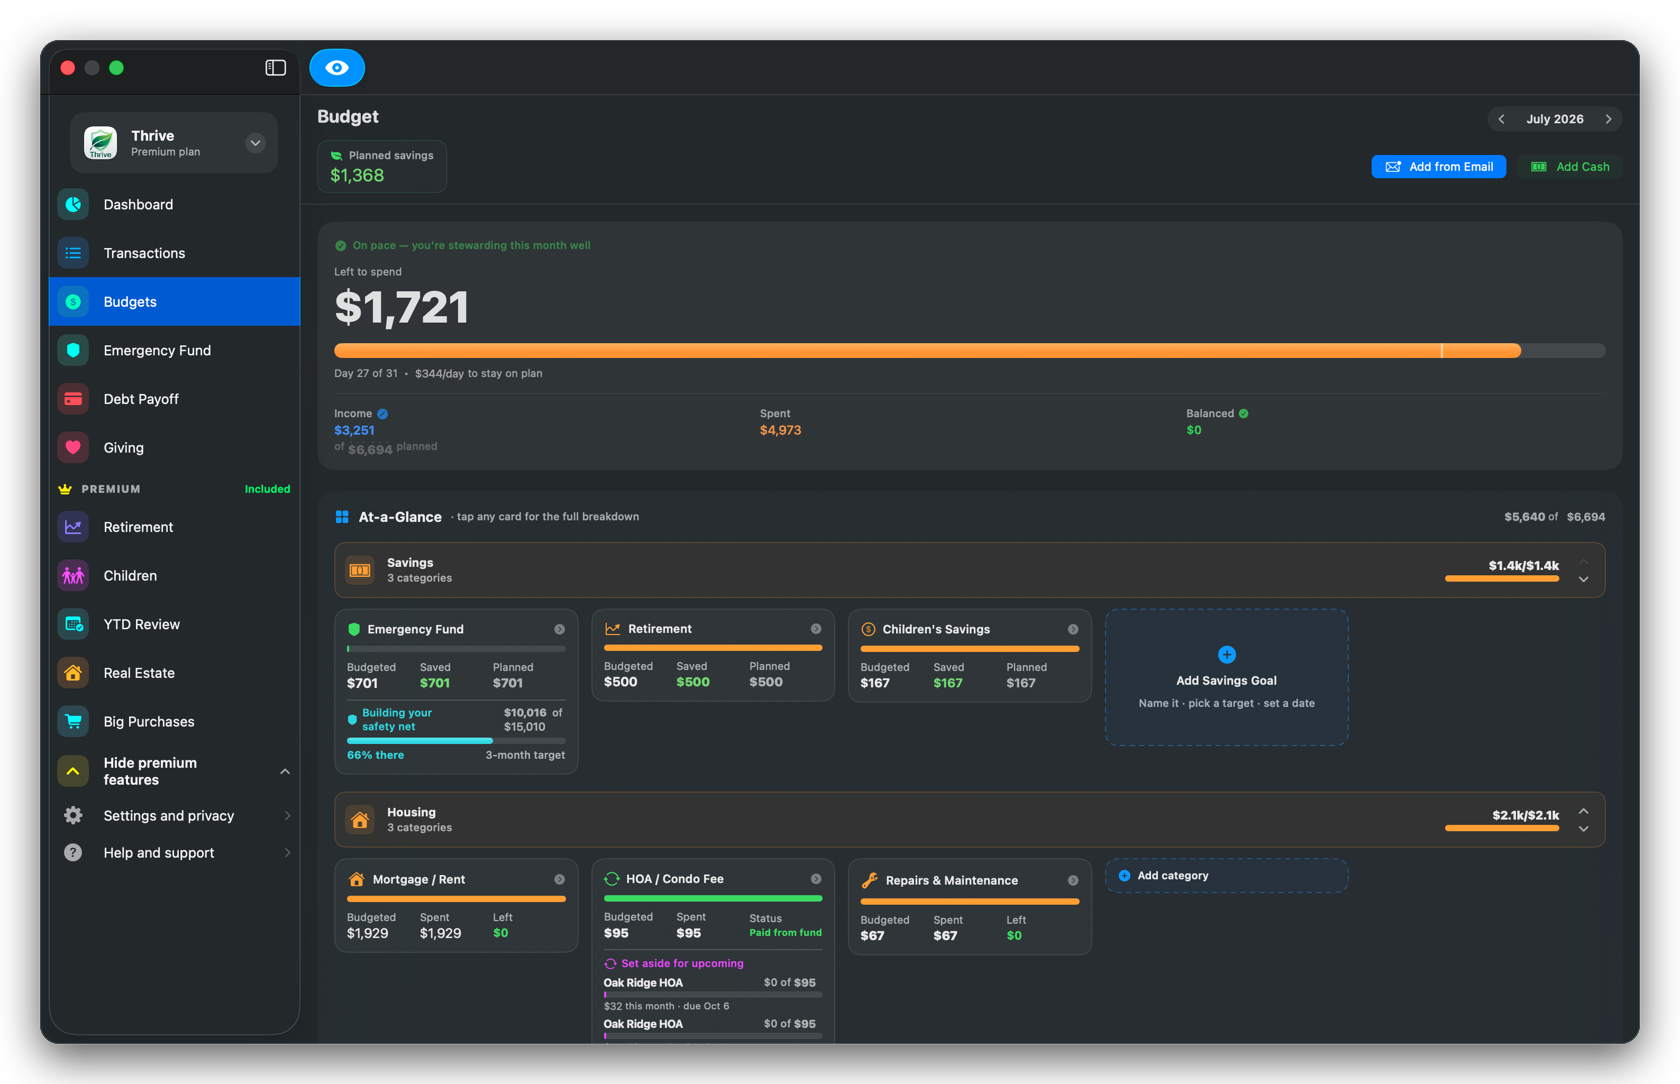
Task: Click the Income verified badge icon
Action: pos(383,414)
